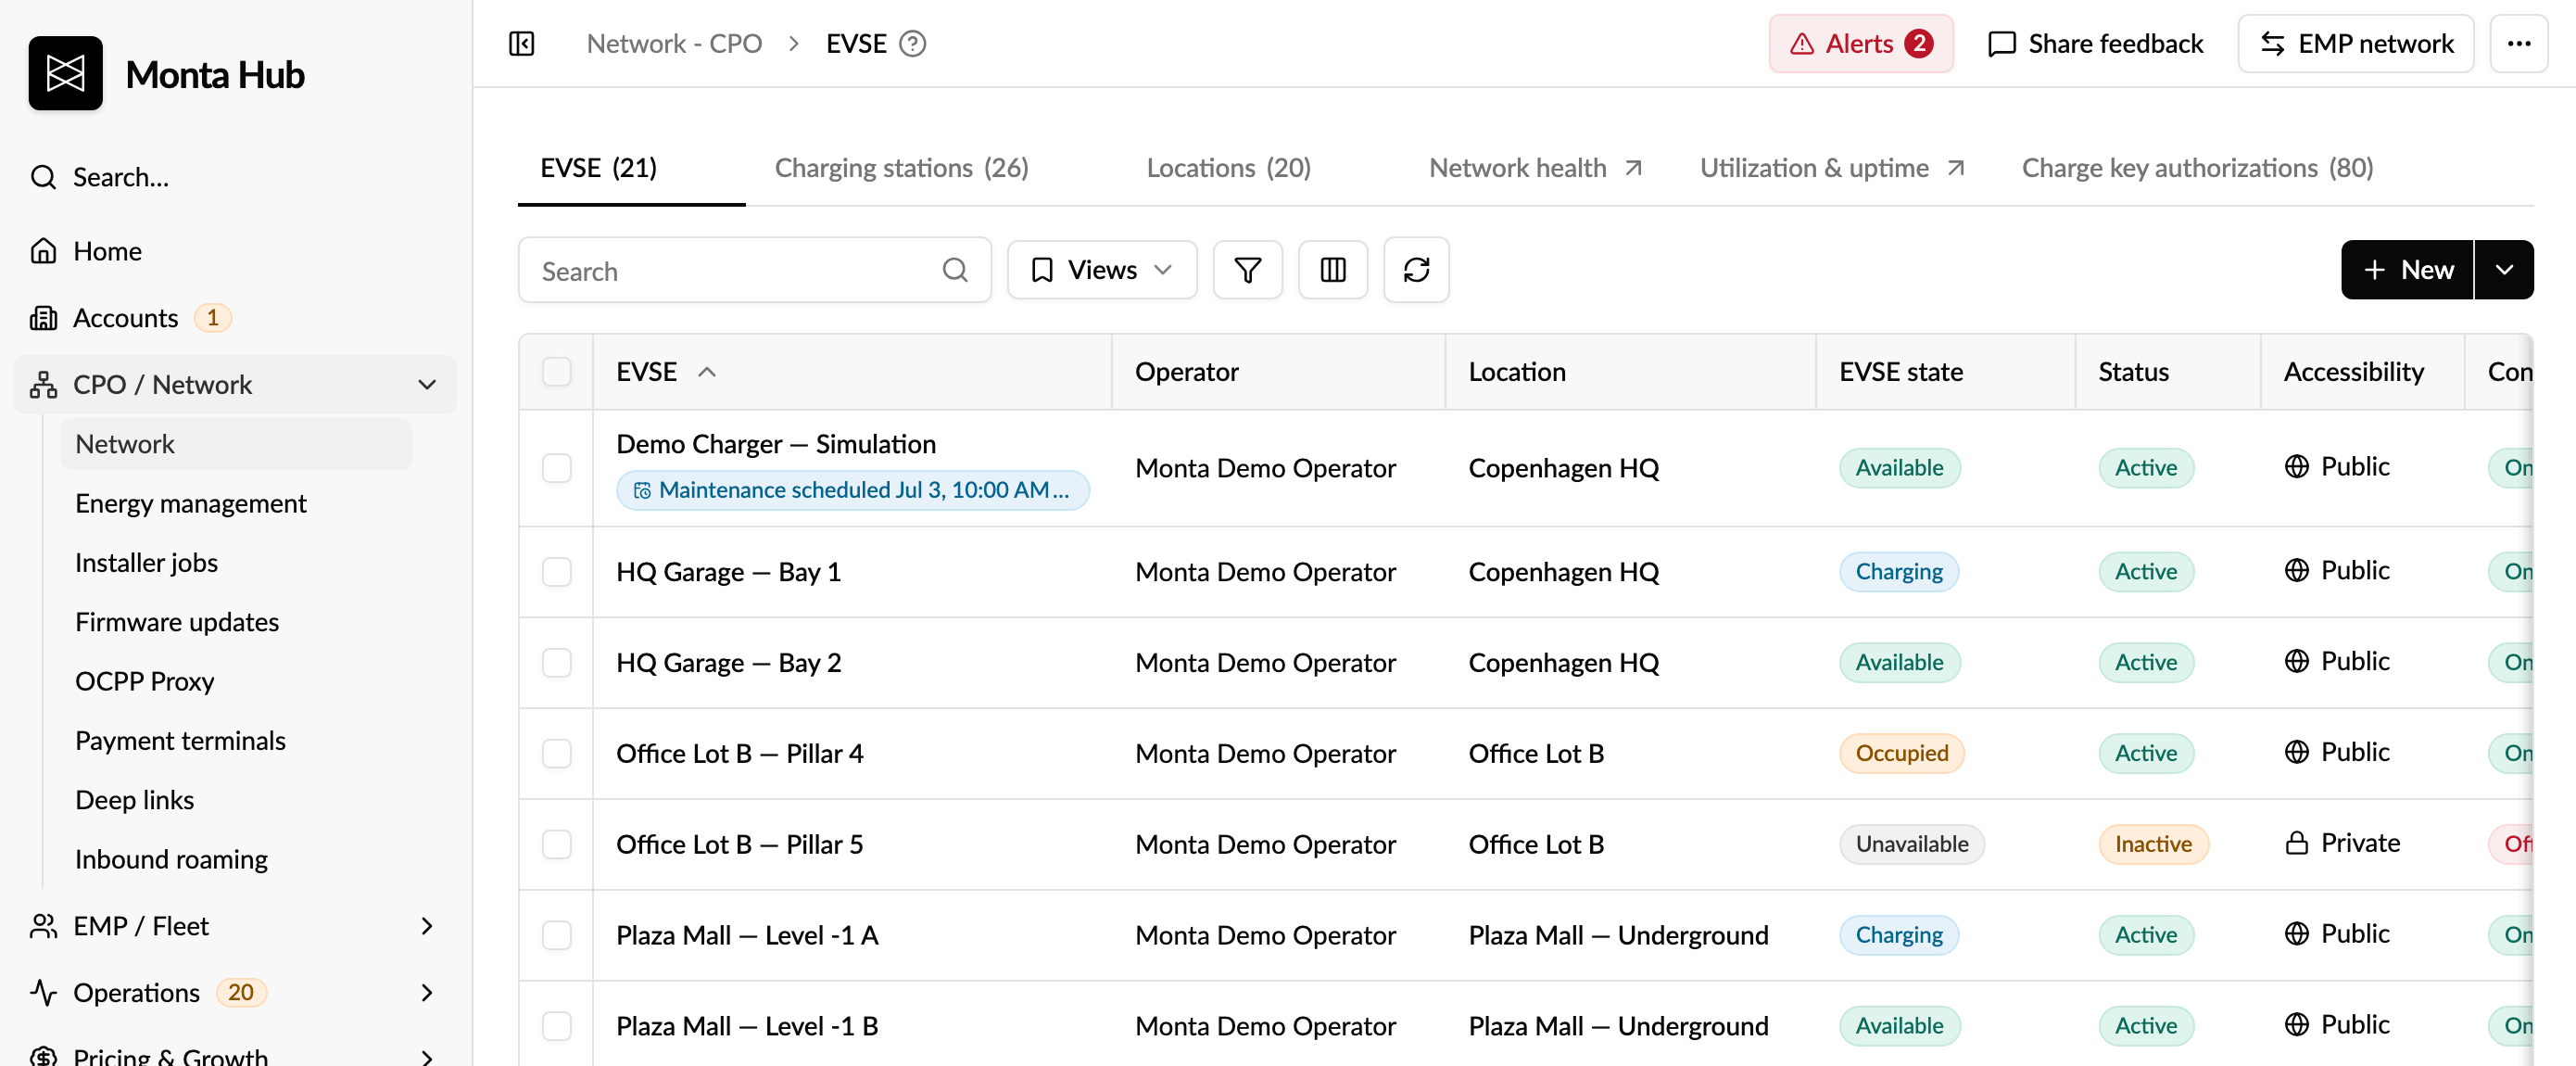Check the HQ Garage — Bay 1 row
Screen dimensions: 2576x1066
coord(556,572)
